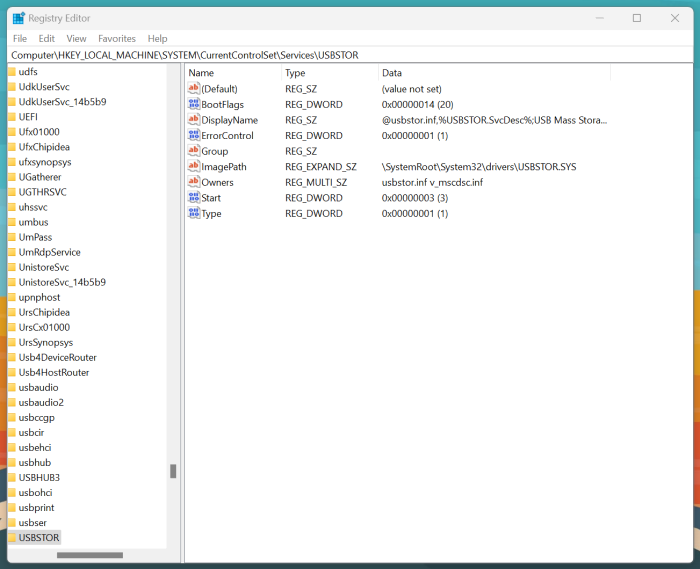
Task: Select the UmRdpService key
Action: coord(50,252)
